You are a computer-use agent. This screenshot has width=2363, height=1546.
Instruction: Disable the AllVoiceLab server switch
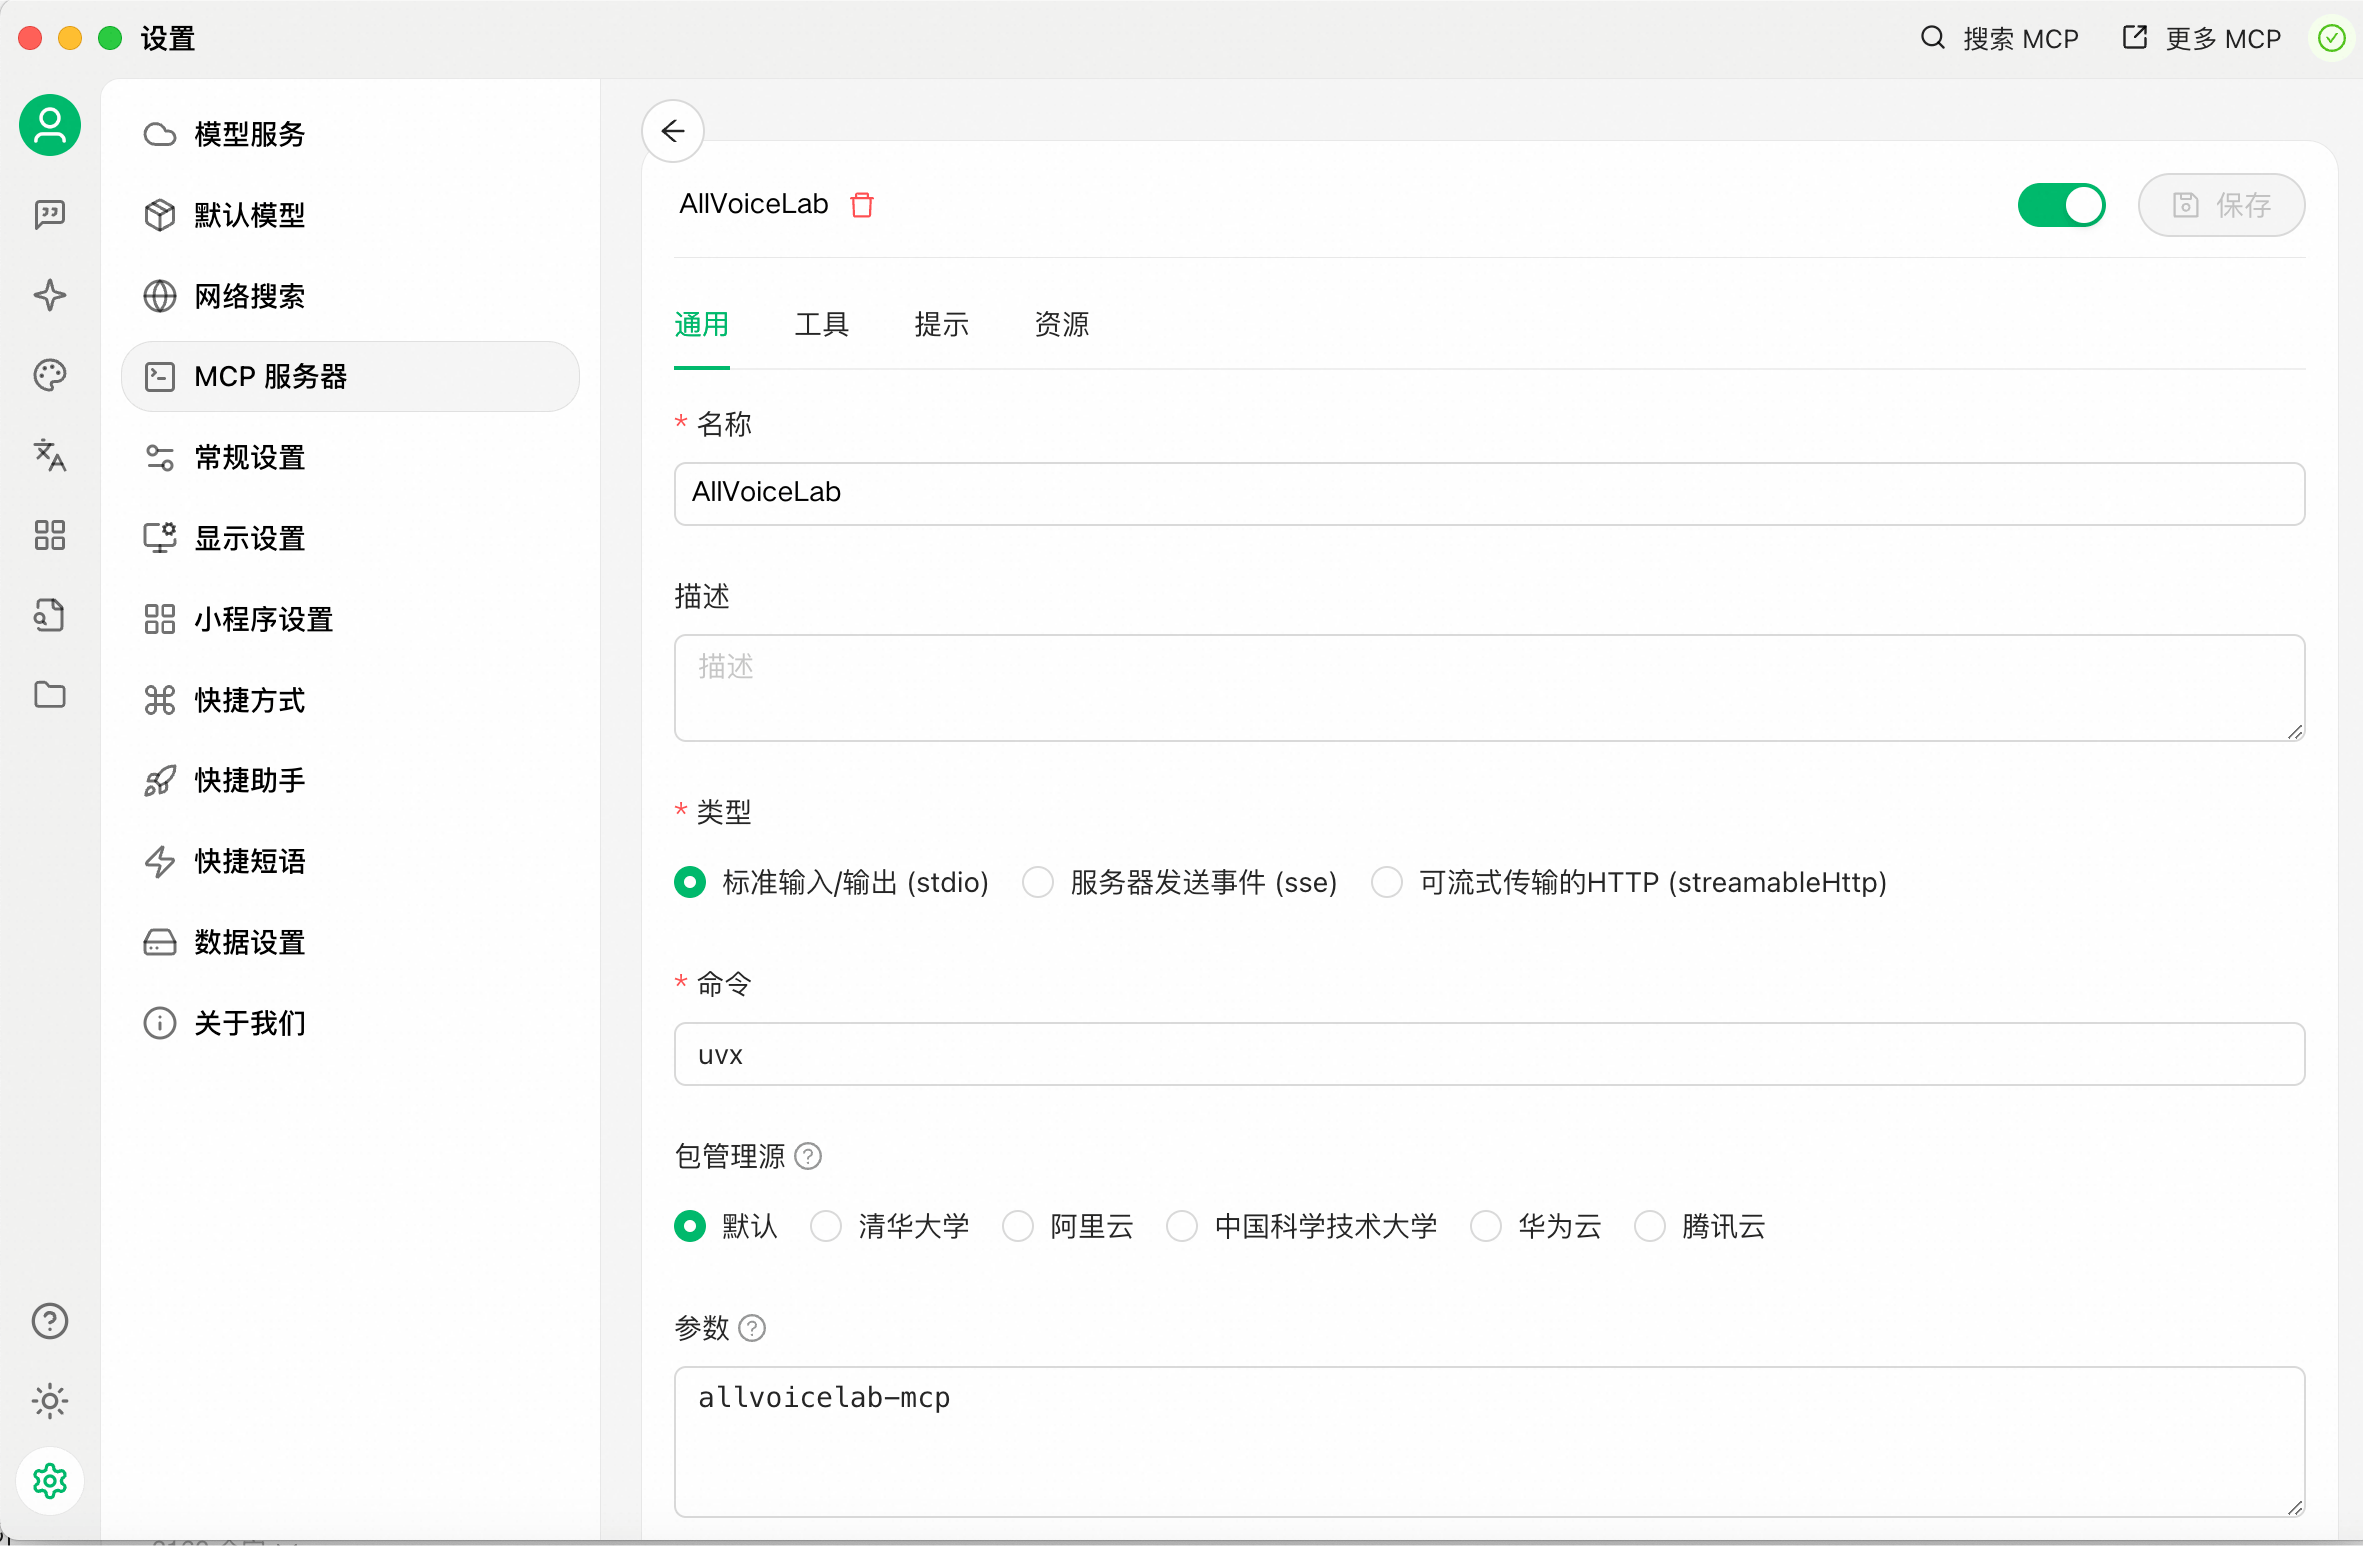pos(2061,205)
